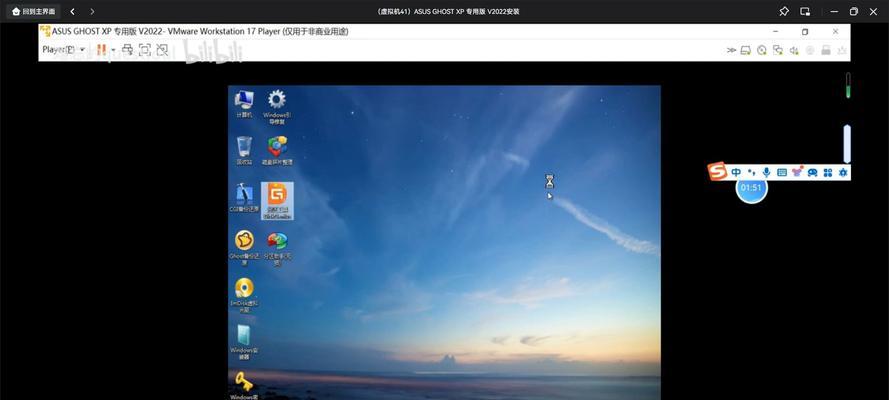
Task: Open Sogou skin shirt icon
Action: point(797,172)
